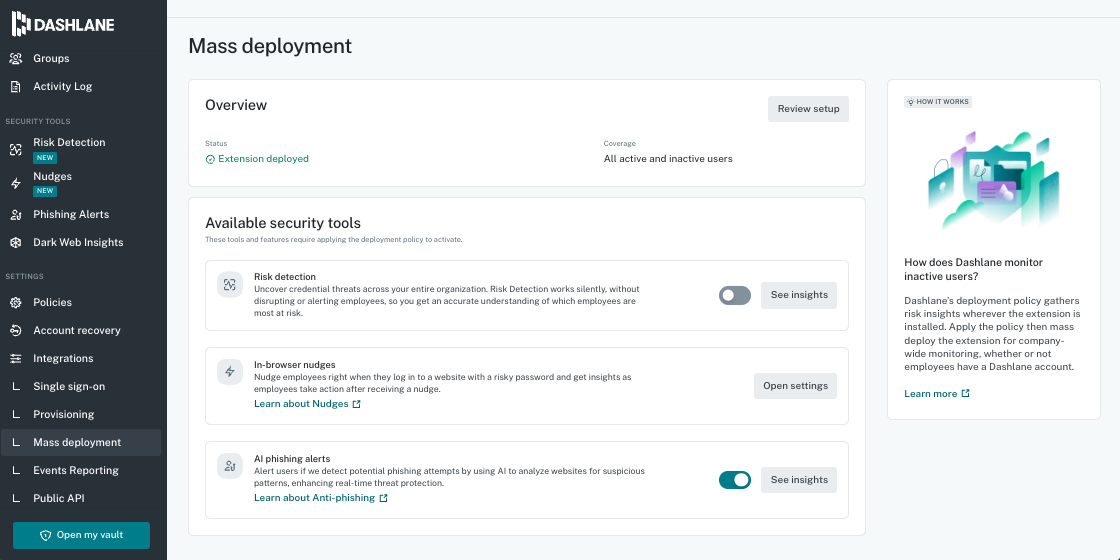Click Open my vault button
Image resolution: width=1120 pixels, height=560 pixels.
[81, 535]
